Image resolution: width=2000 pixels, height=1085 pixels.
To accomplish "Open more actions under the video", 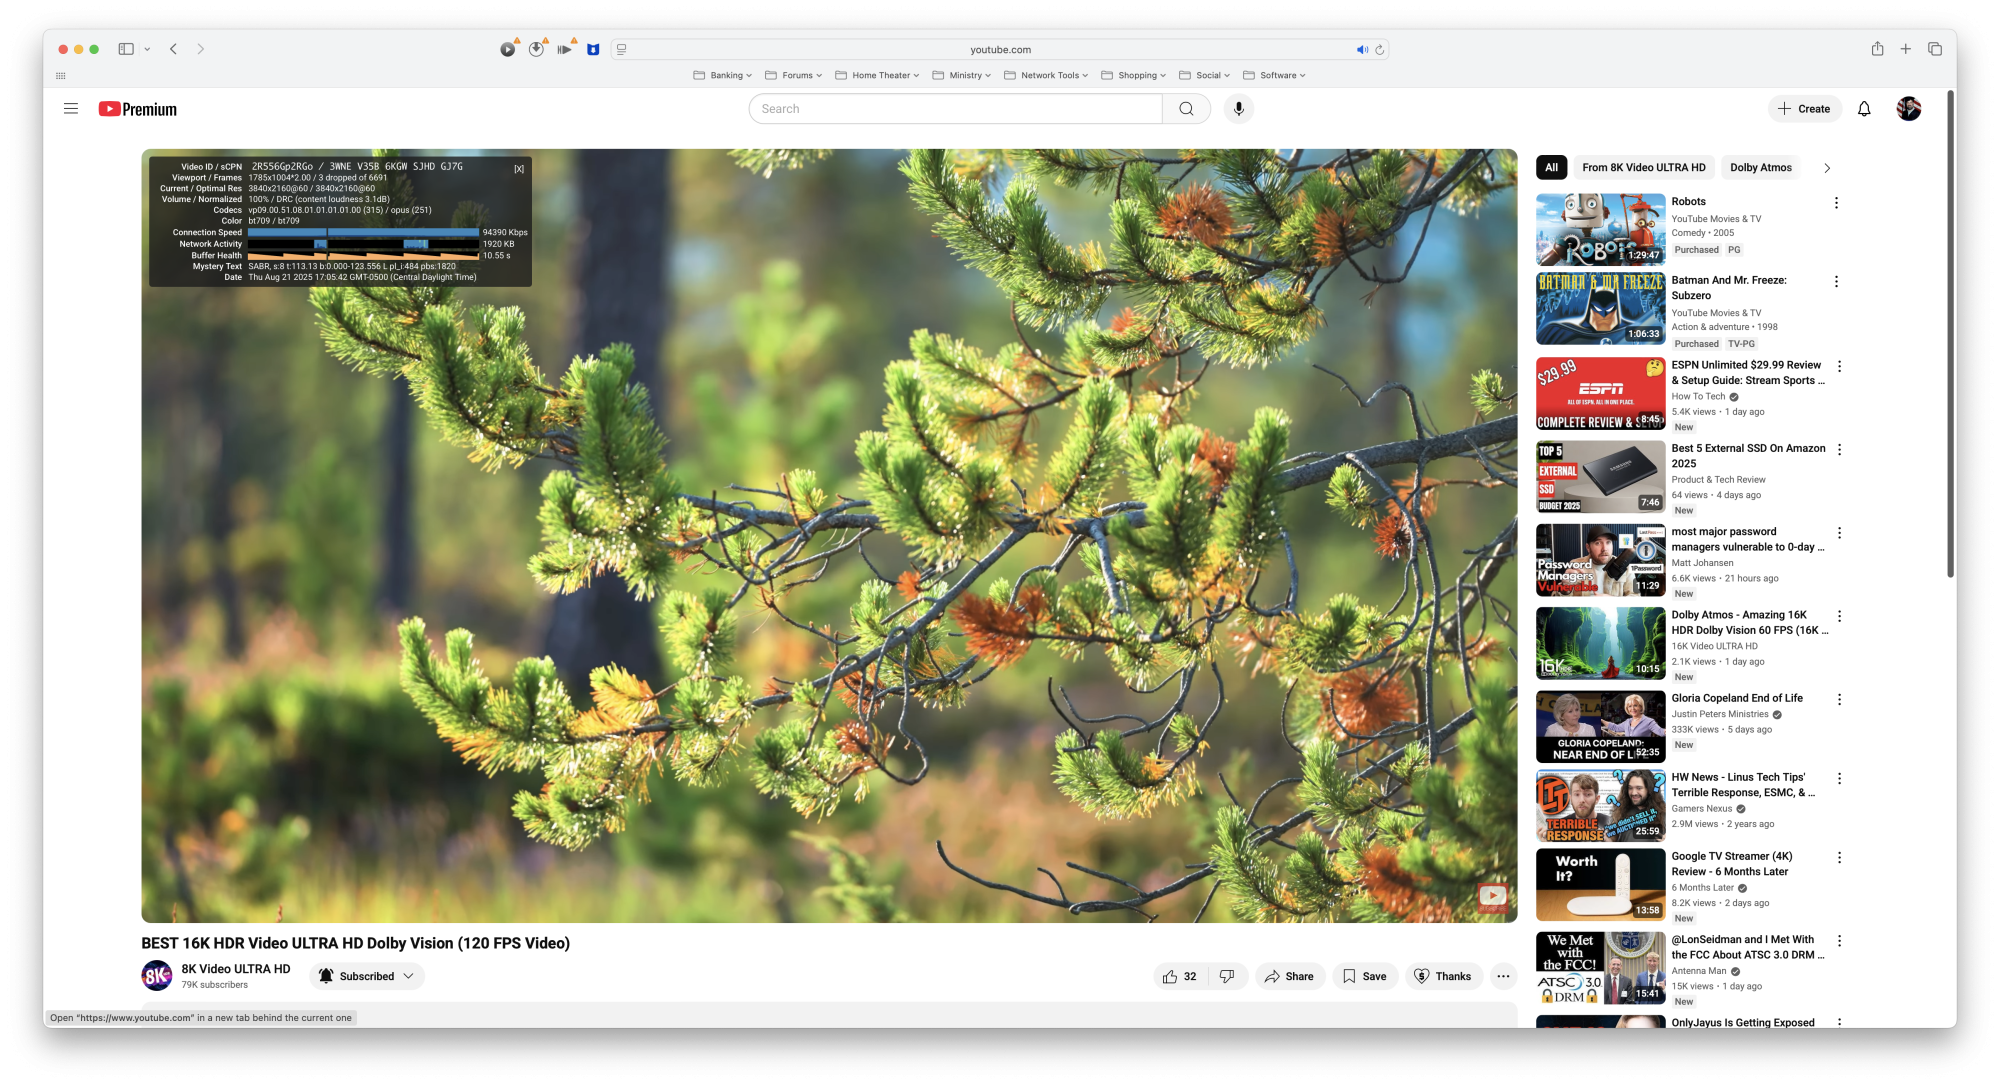I will point(1503,976).
